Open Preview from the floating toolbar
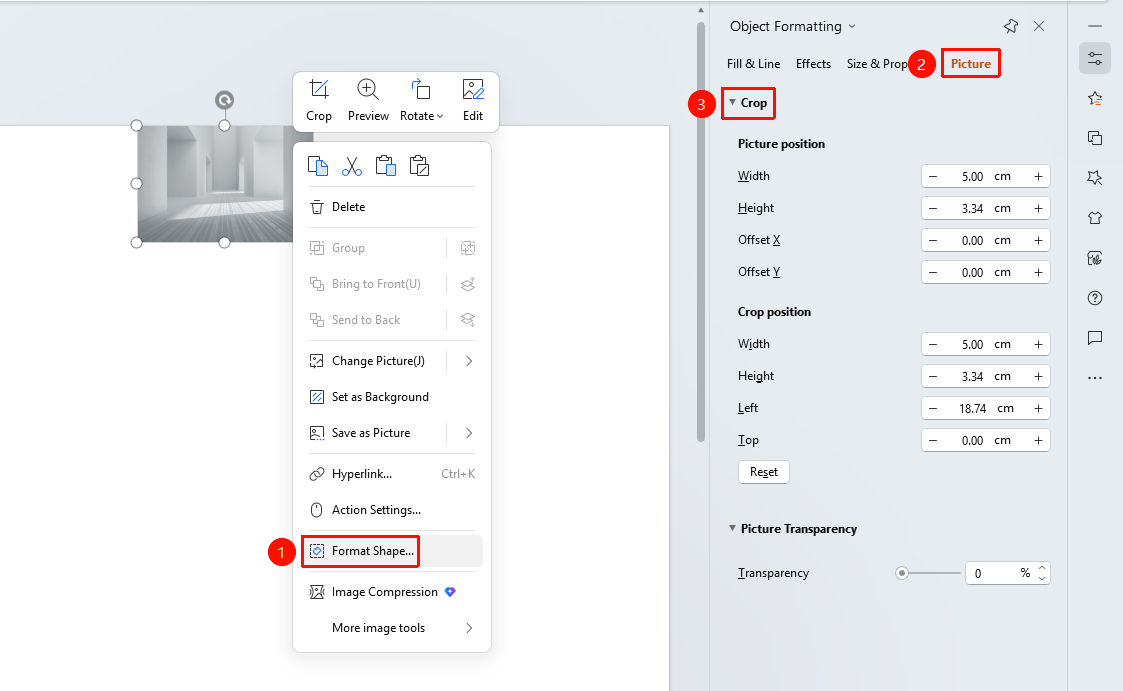The height and width of the screenshot is (691, 1123). 368,100
